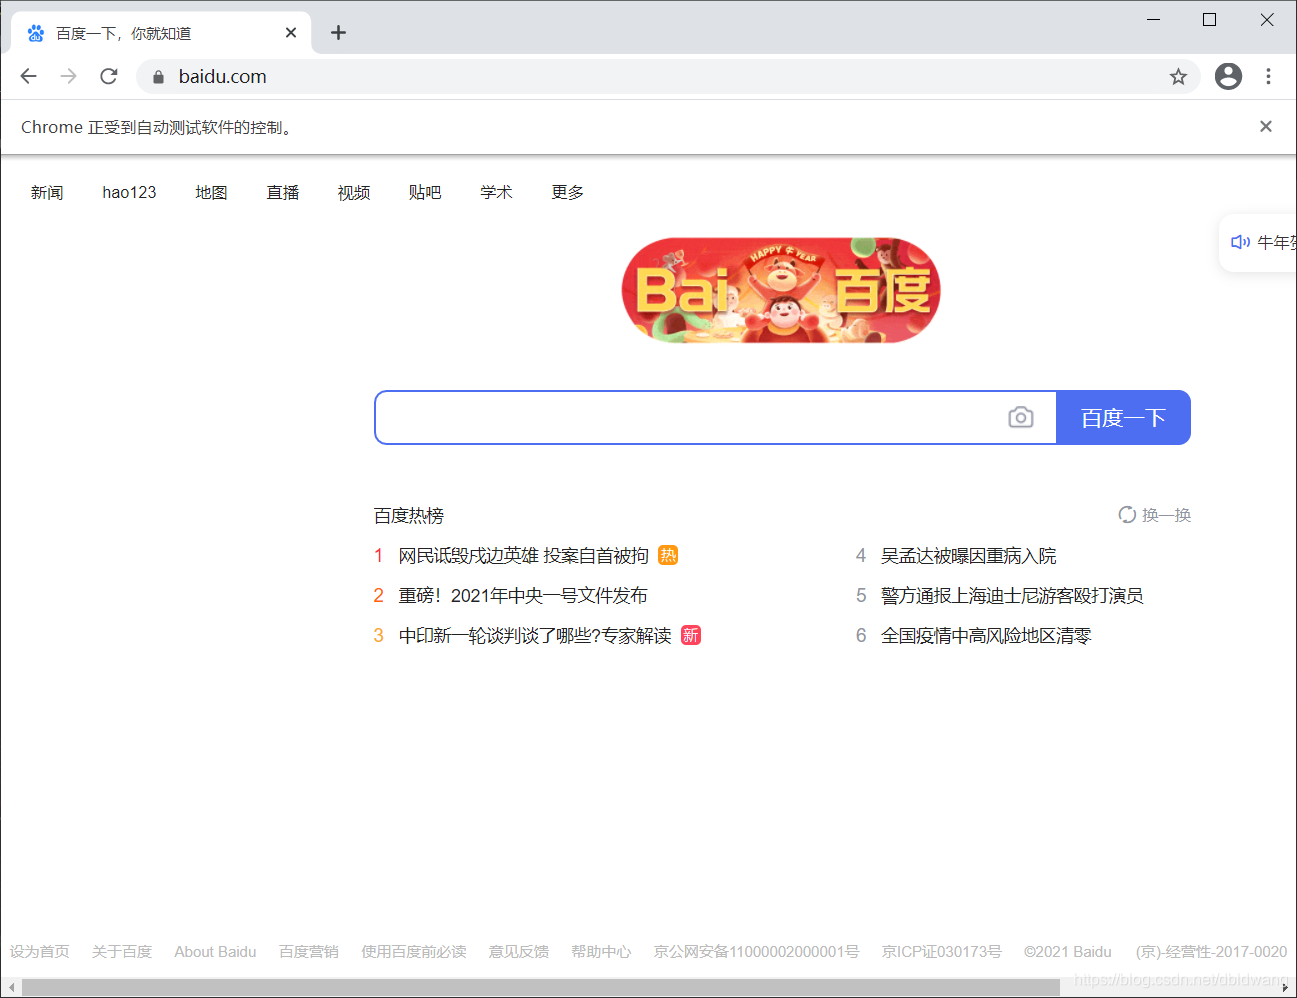Click the 百度热榜 heading
The image size is (1297, 998).
pos(409,515)
